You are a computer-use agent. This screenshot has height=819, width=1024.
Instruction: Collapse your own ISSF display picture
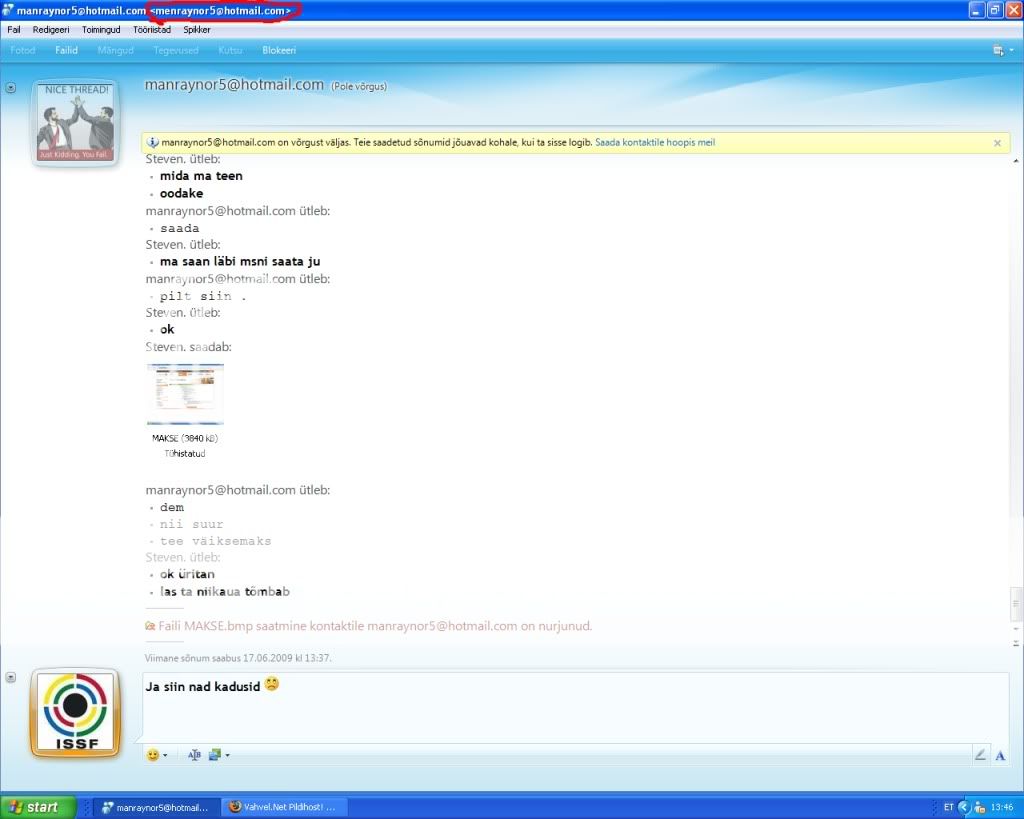[x=11, y=677]
